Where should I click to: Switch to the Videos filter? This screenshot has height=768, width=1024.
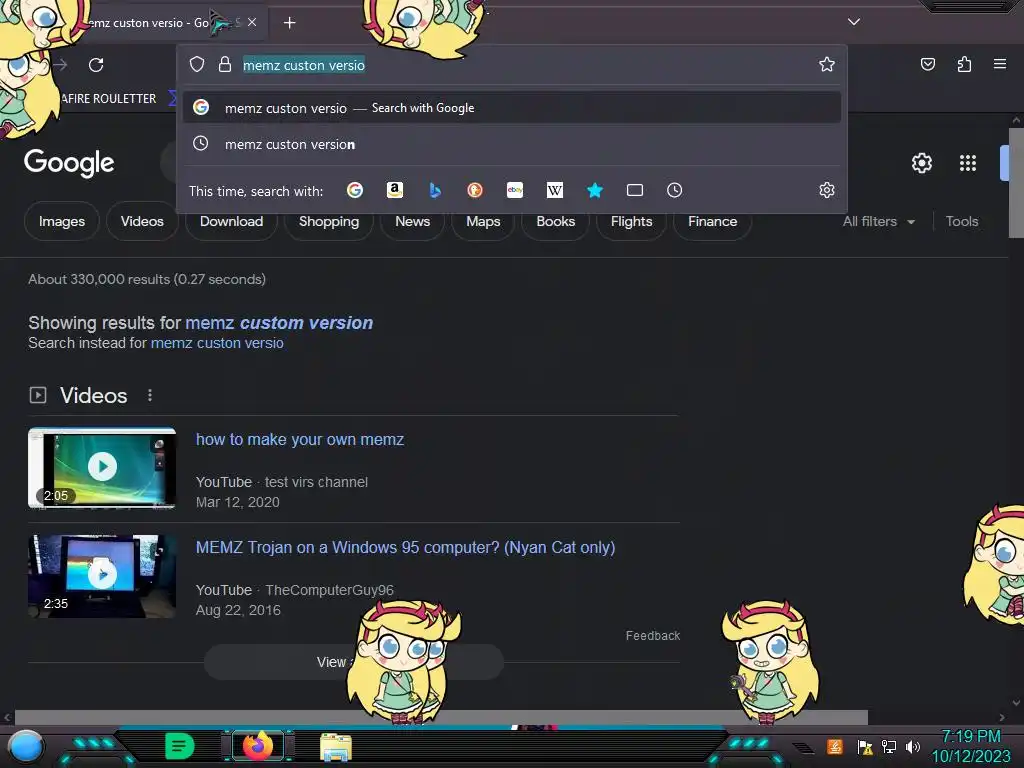click(142, 221)
